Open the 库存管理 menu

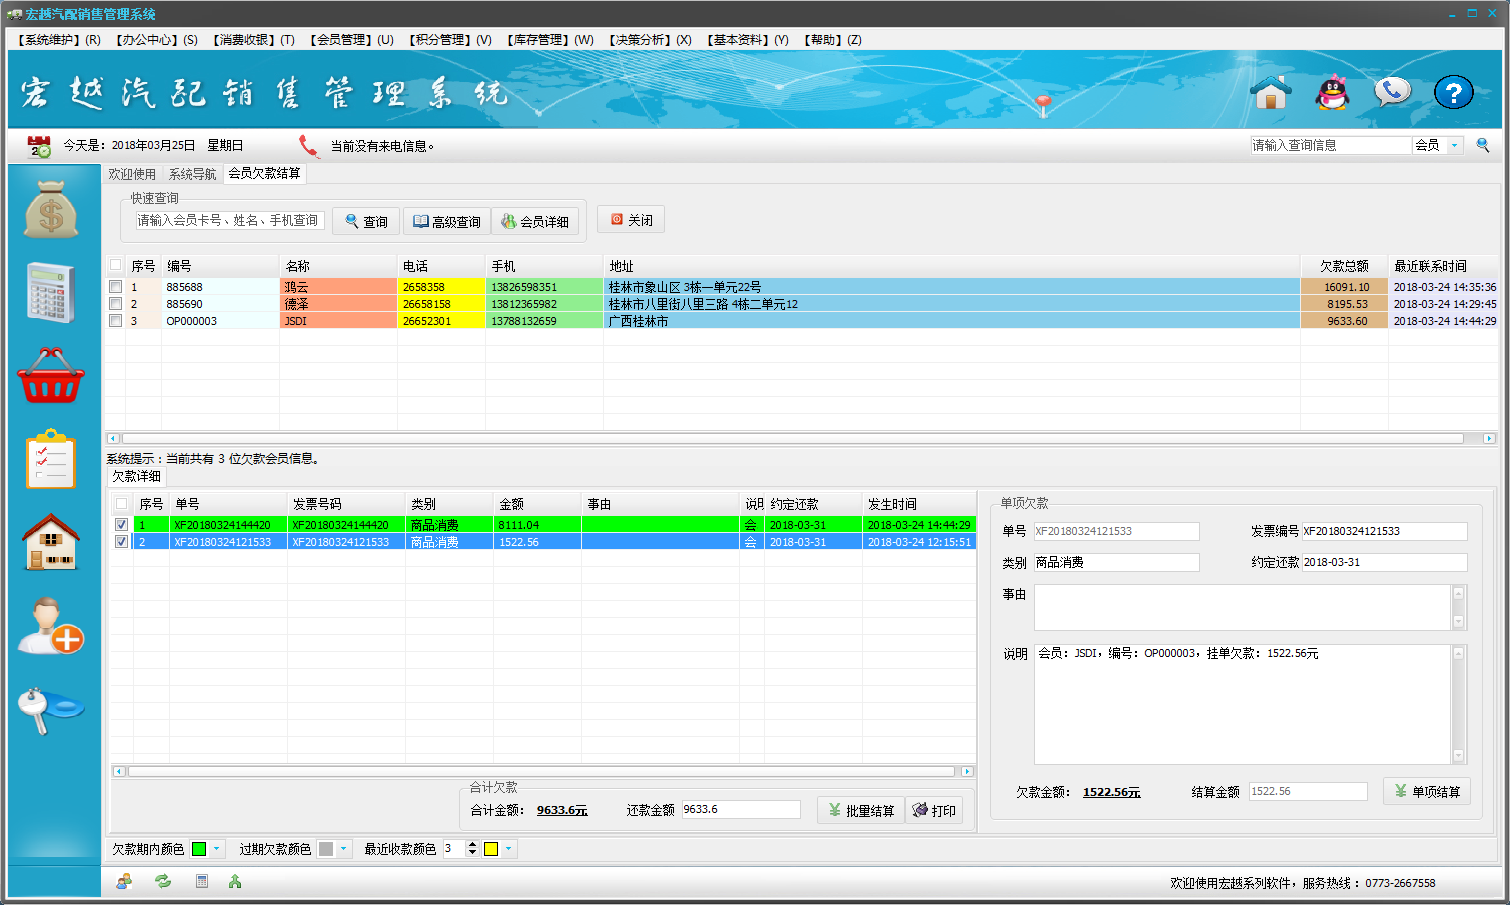(x=550, y=40)
